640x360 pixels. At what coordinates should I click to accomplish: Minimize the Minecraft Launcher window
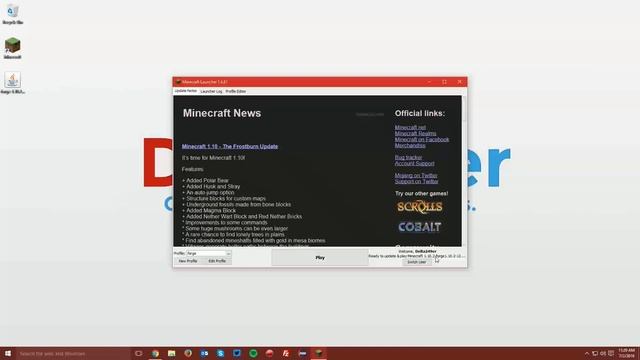point(429,82)
